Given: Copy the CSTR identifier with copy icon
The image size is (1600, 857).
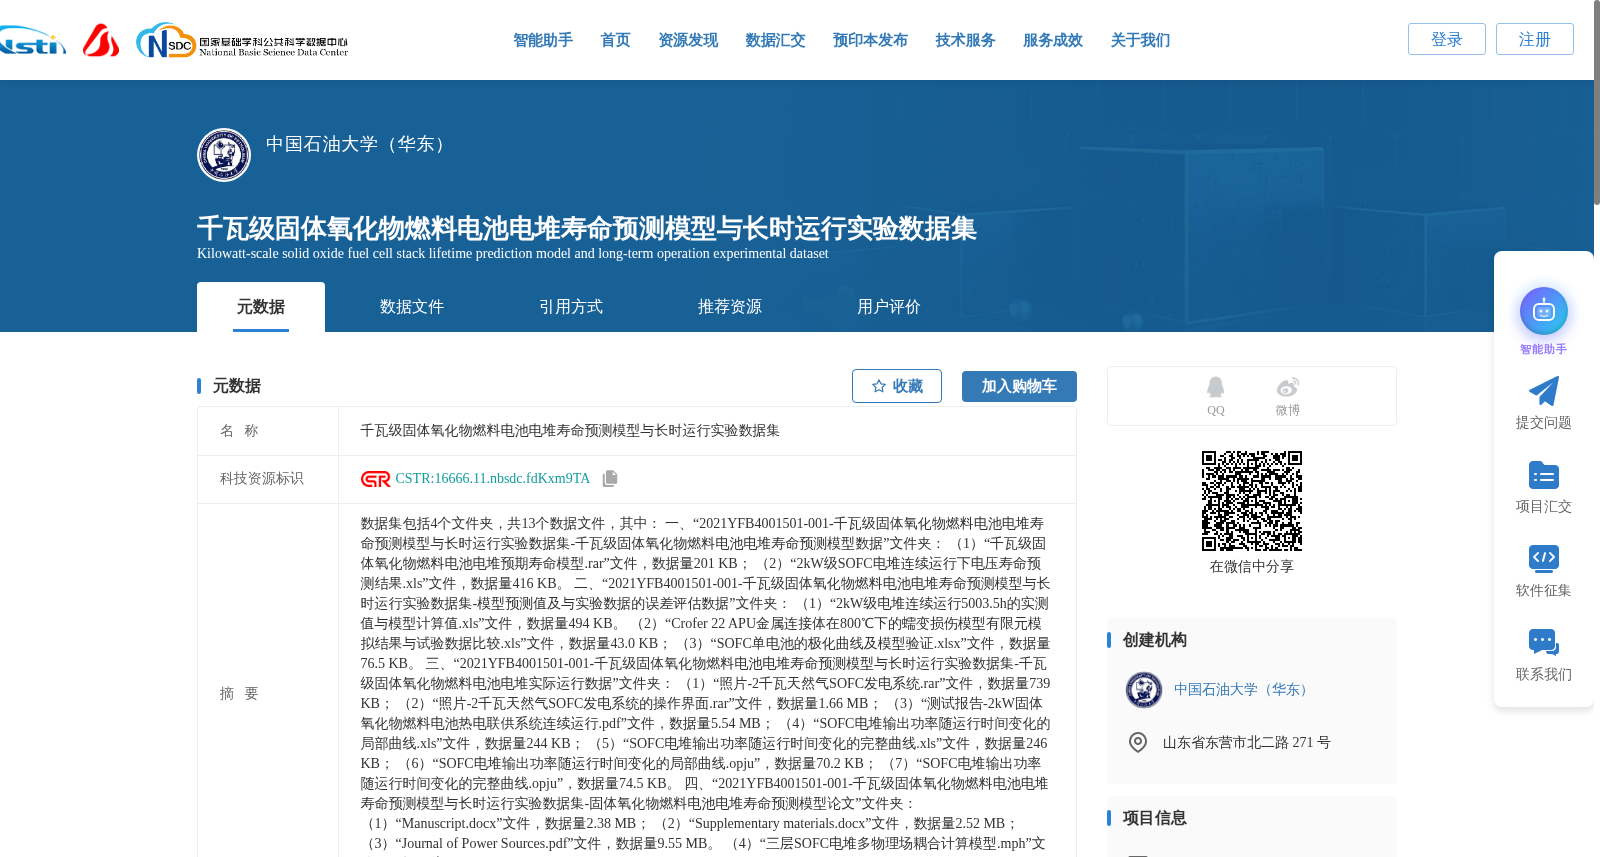Looking at the screenshot, I should tap(610, 479).
